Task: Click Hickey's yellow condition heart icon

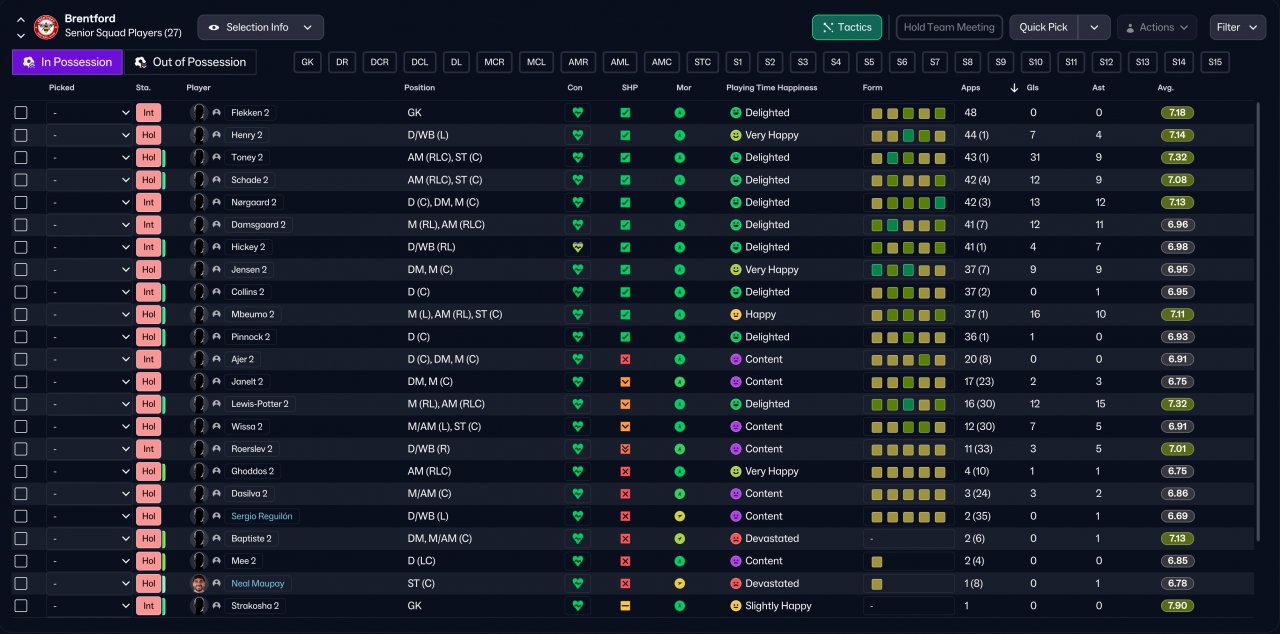Action: click(577, 247)
